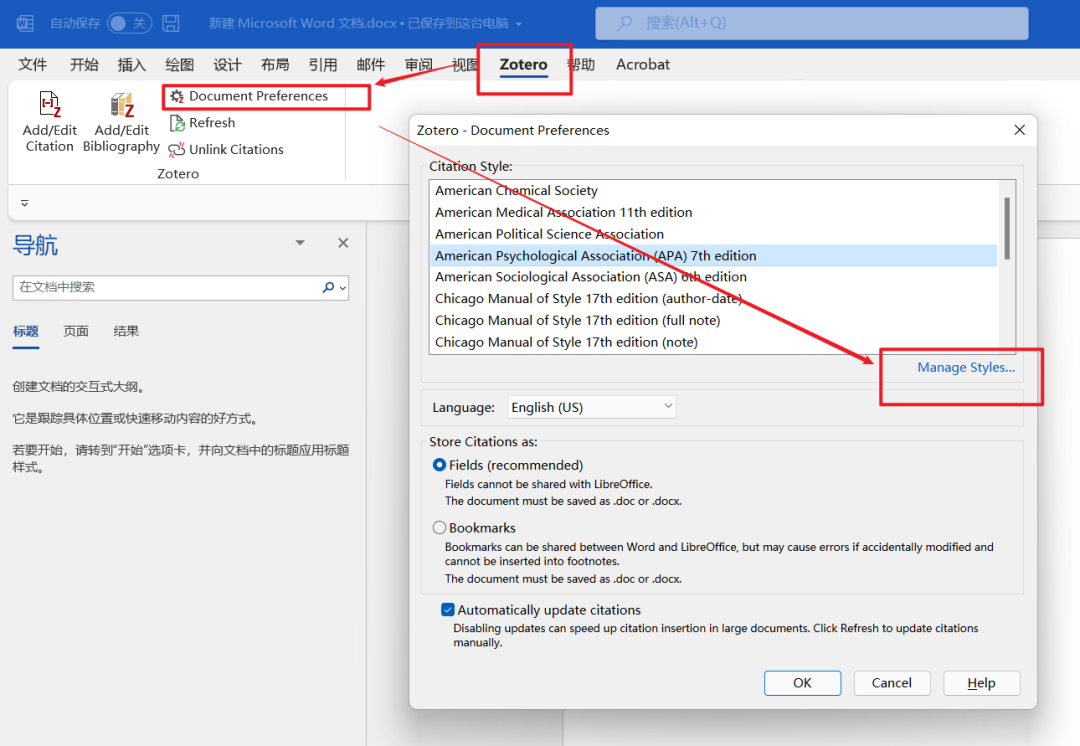The image size is (1080, 746).
Task: Switch to the 插入 ribbon tab
Action: 132,65
